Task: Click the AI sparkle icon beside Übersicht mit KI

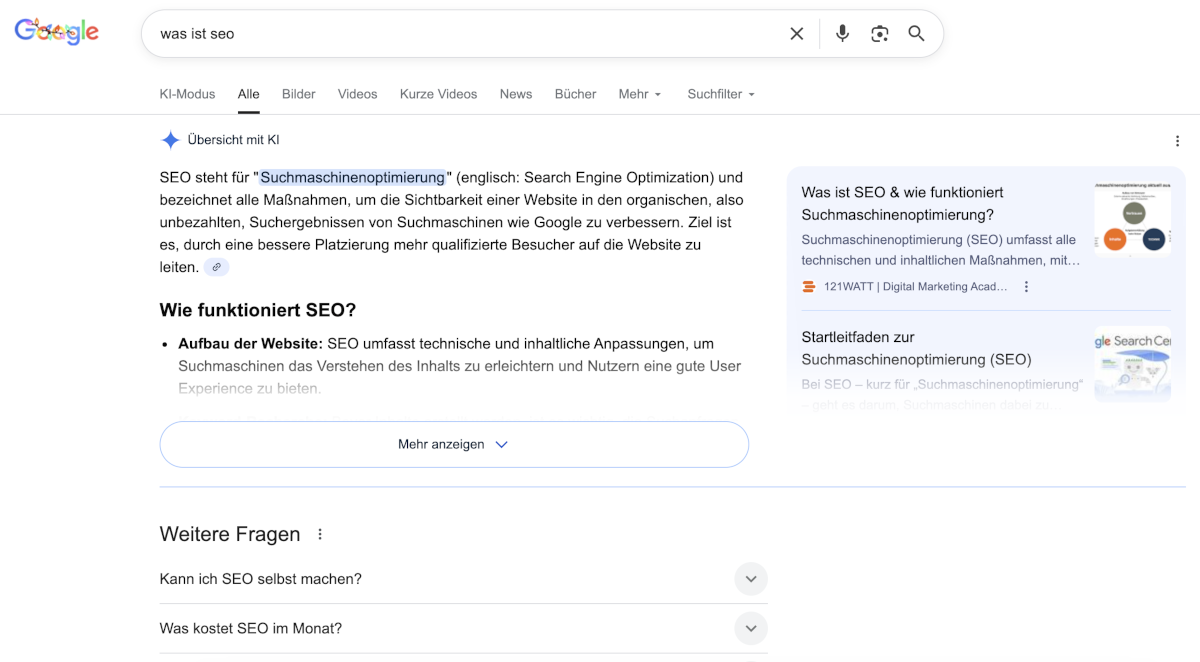Action: click(x=170, y=139)
